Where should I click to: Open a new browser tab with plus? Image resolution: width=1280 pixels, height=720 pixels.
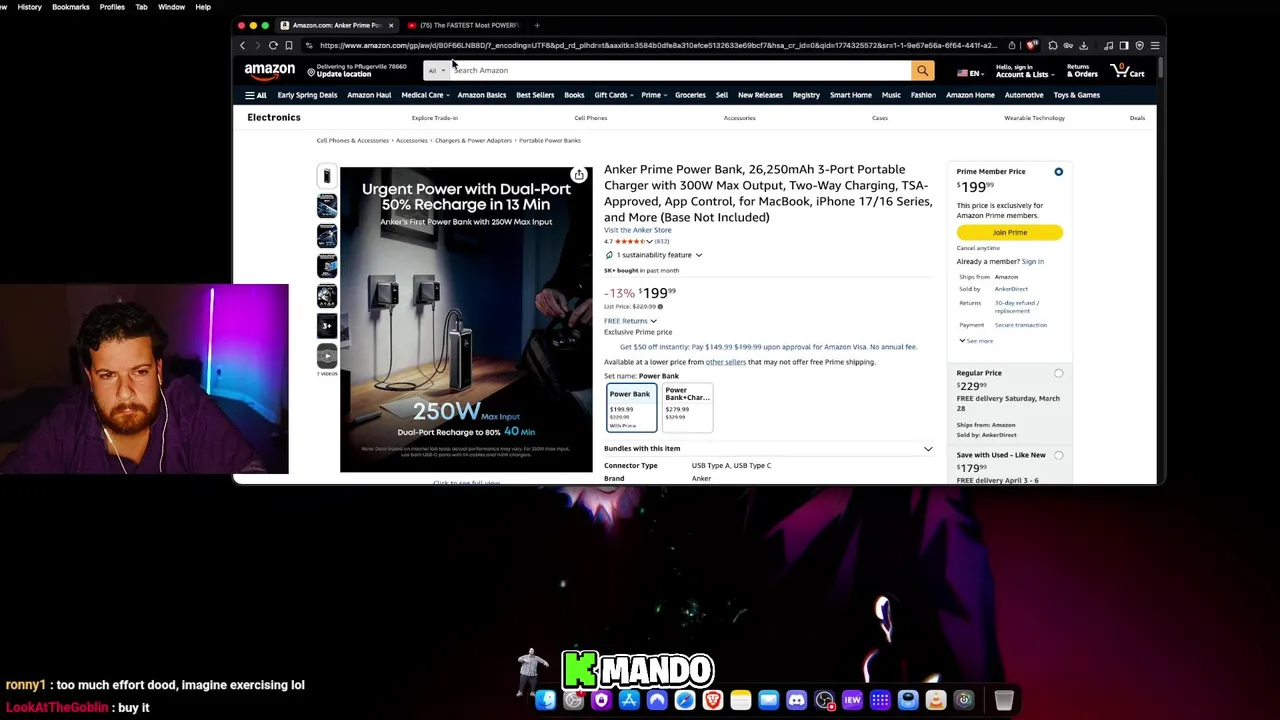[537, 25]
